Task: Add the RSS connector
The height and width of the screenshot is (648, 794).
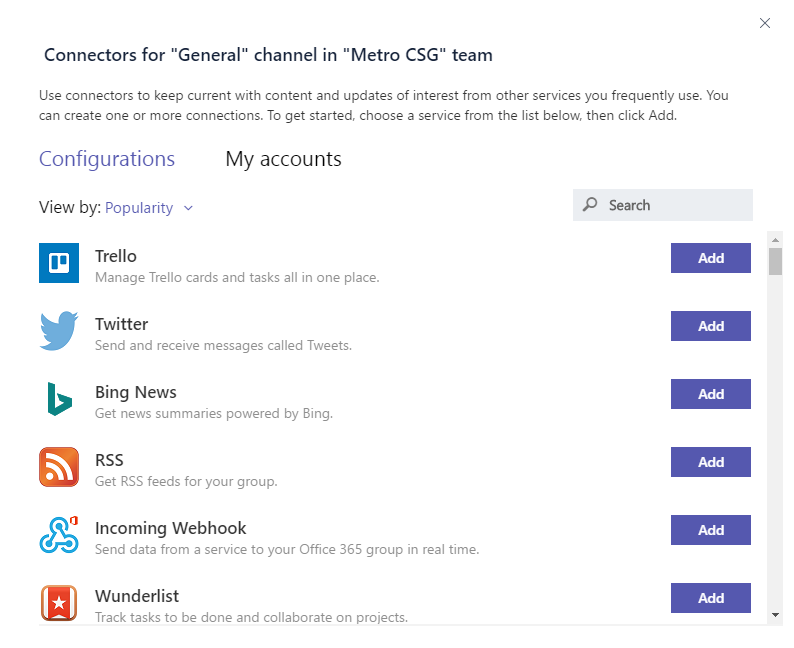Action: [710, 462]
